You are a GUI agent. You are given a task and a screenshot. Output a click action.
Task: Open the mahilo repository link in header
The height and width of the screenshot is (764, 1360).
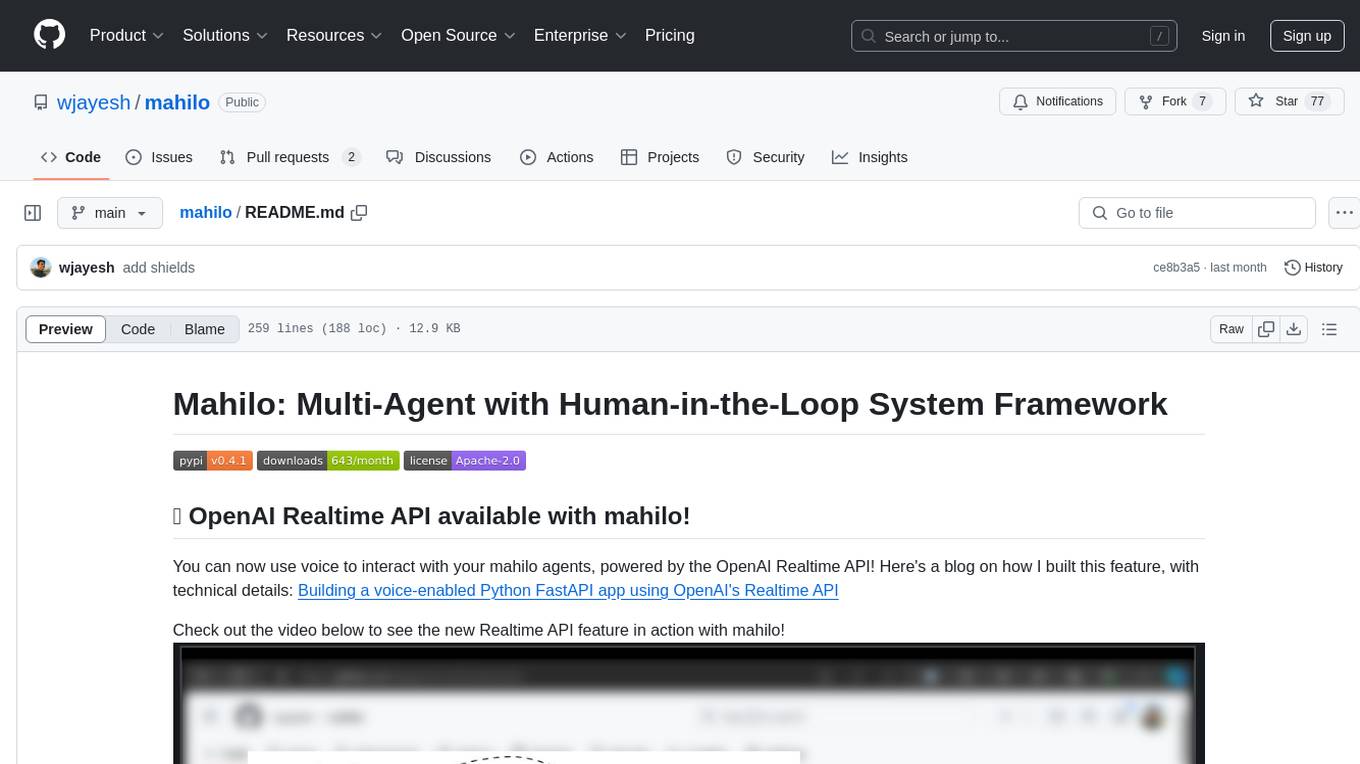point(177,102)
